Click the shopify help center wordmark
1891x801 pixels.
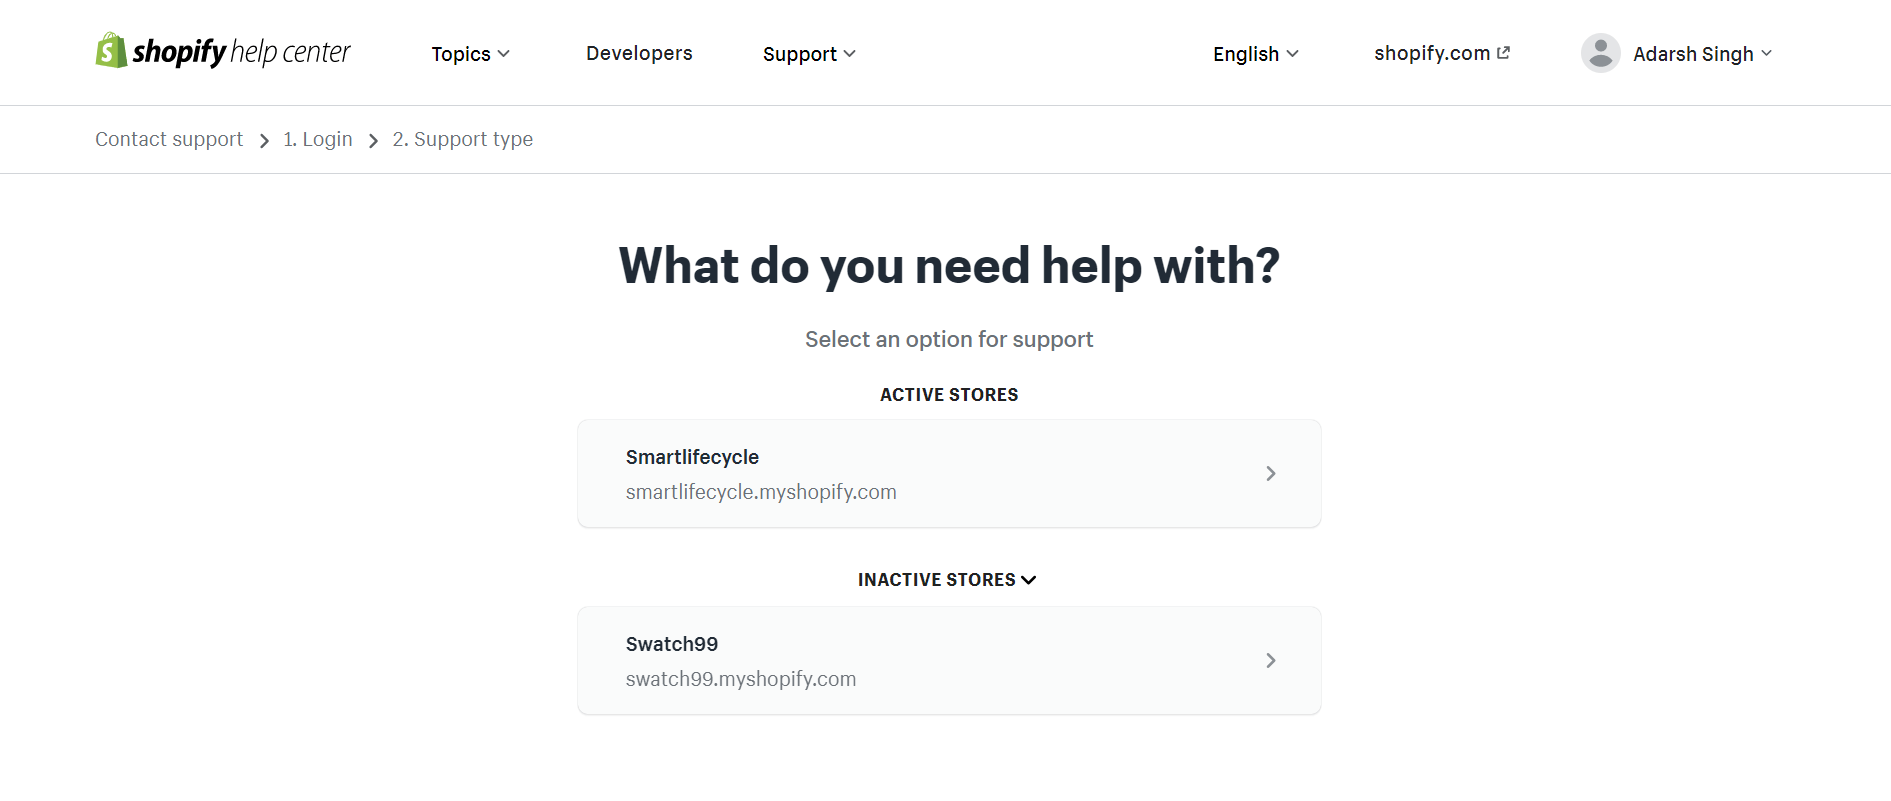pyautogui.click(x=241, y=51)
